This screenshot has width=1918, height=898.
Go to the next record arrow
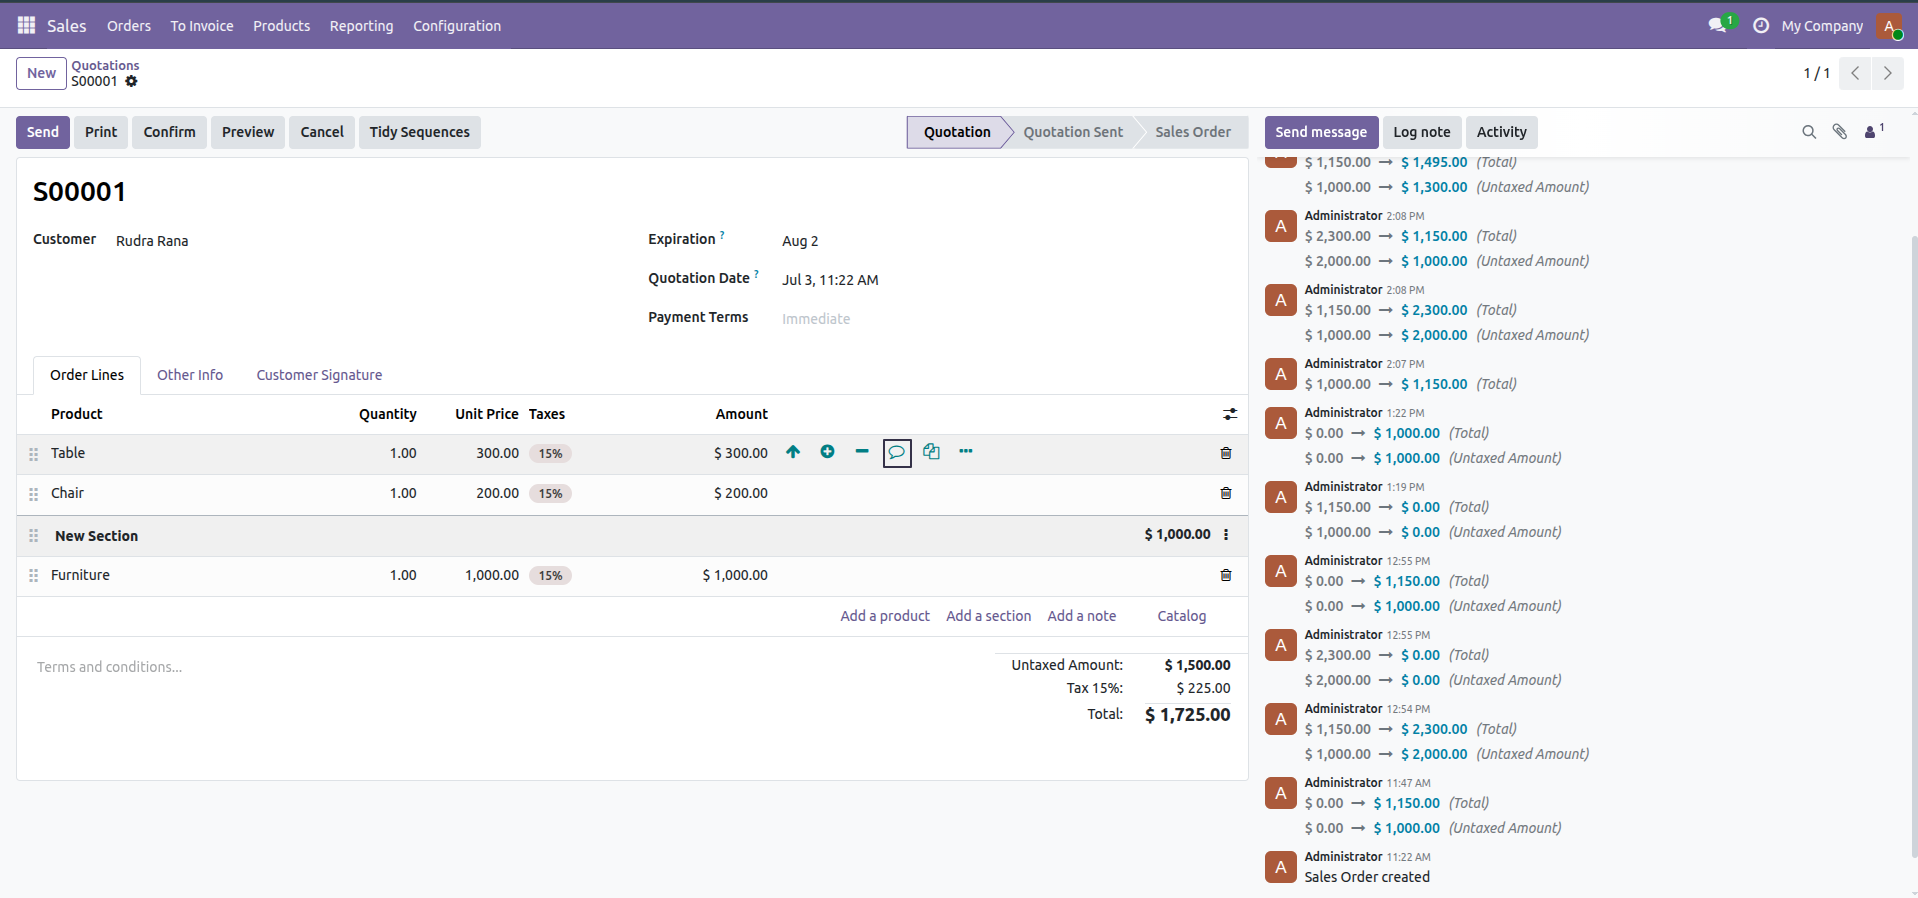pyautogui.click(x=1887, y=73)
